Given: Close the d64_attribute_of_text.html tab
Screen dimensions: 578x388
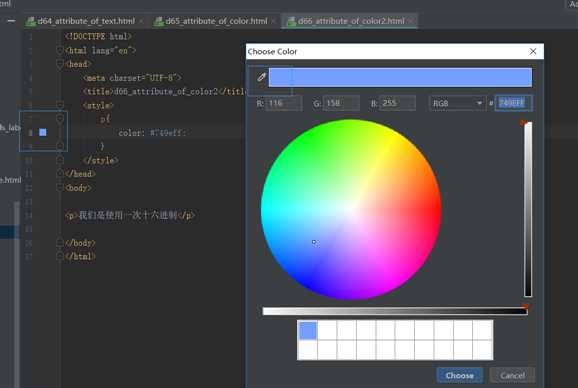Looking at the screenshot, I should (x=141, y=21).
